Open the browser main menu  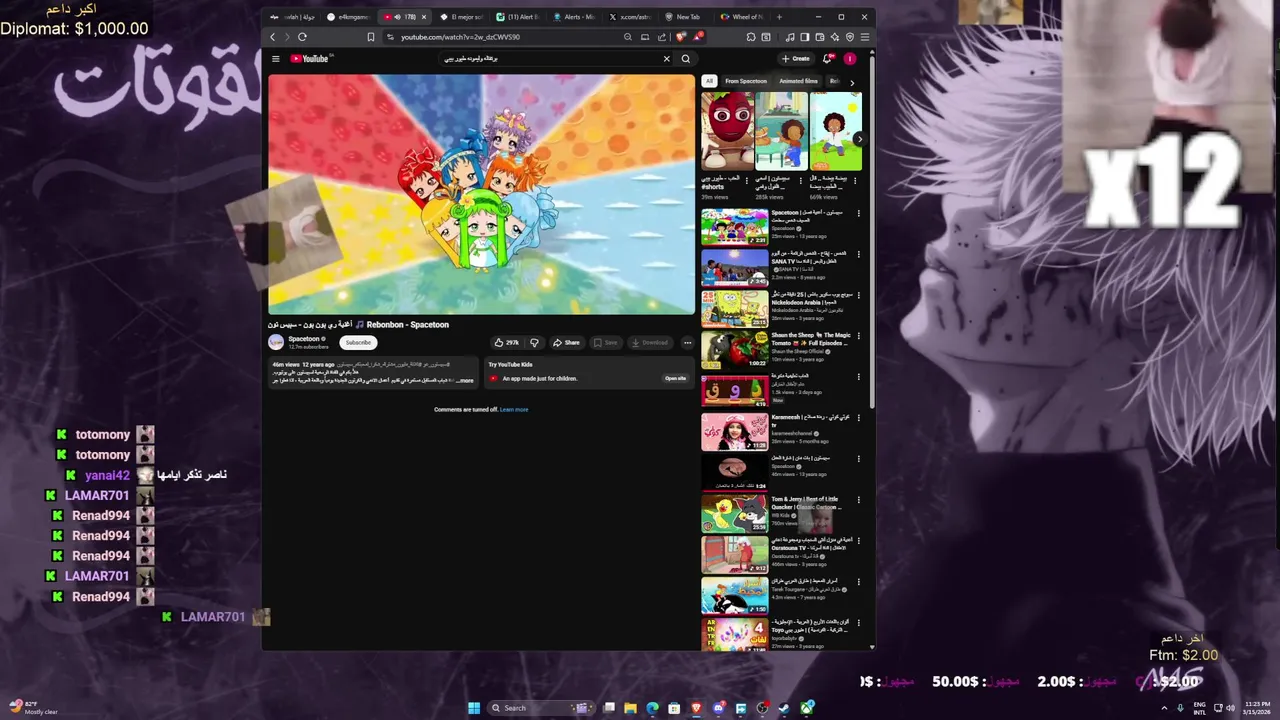pos(865,37)
